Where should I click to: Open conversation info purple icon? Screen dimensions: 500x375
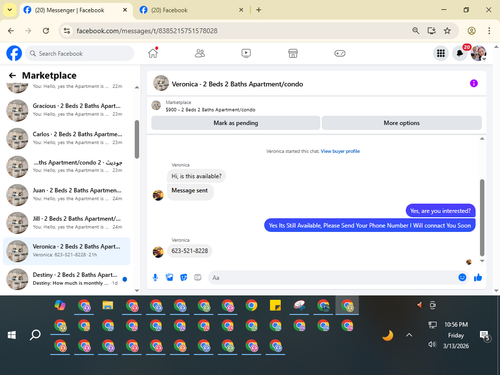point(474,83)
